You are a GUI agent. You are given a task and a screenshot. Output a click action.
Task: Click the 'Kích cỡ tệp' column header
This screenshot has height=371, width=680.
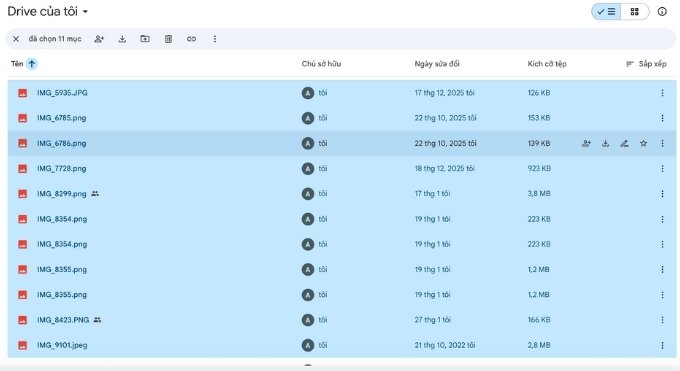point(547,64)
